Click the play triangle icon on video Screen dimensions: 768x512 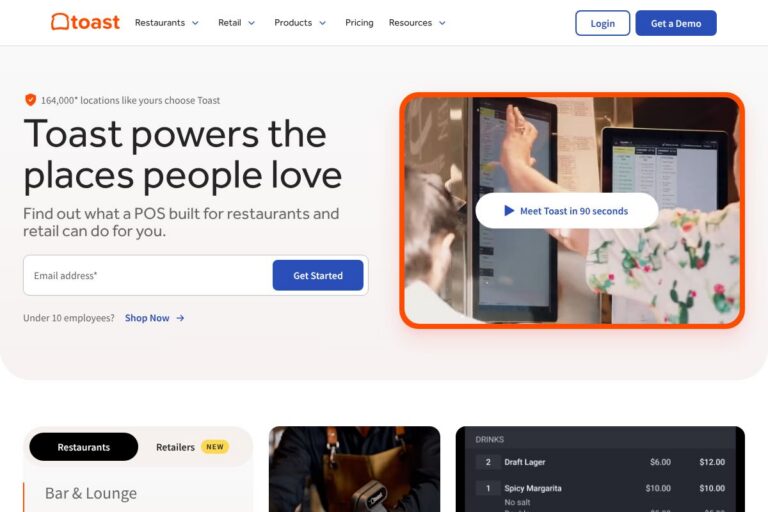[x=509, y=211]
